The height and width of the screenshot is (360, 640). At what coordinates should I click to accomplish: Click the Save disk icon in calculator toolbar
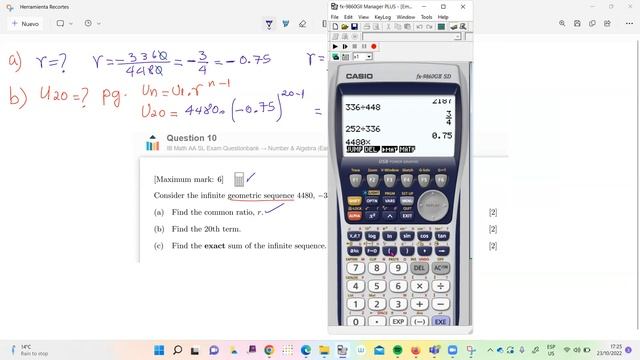pos(354,27)
